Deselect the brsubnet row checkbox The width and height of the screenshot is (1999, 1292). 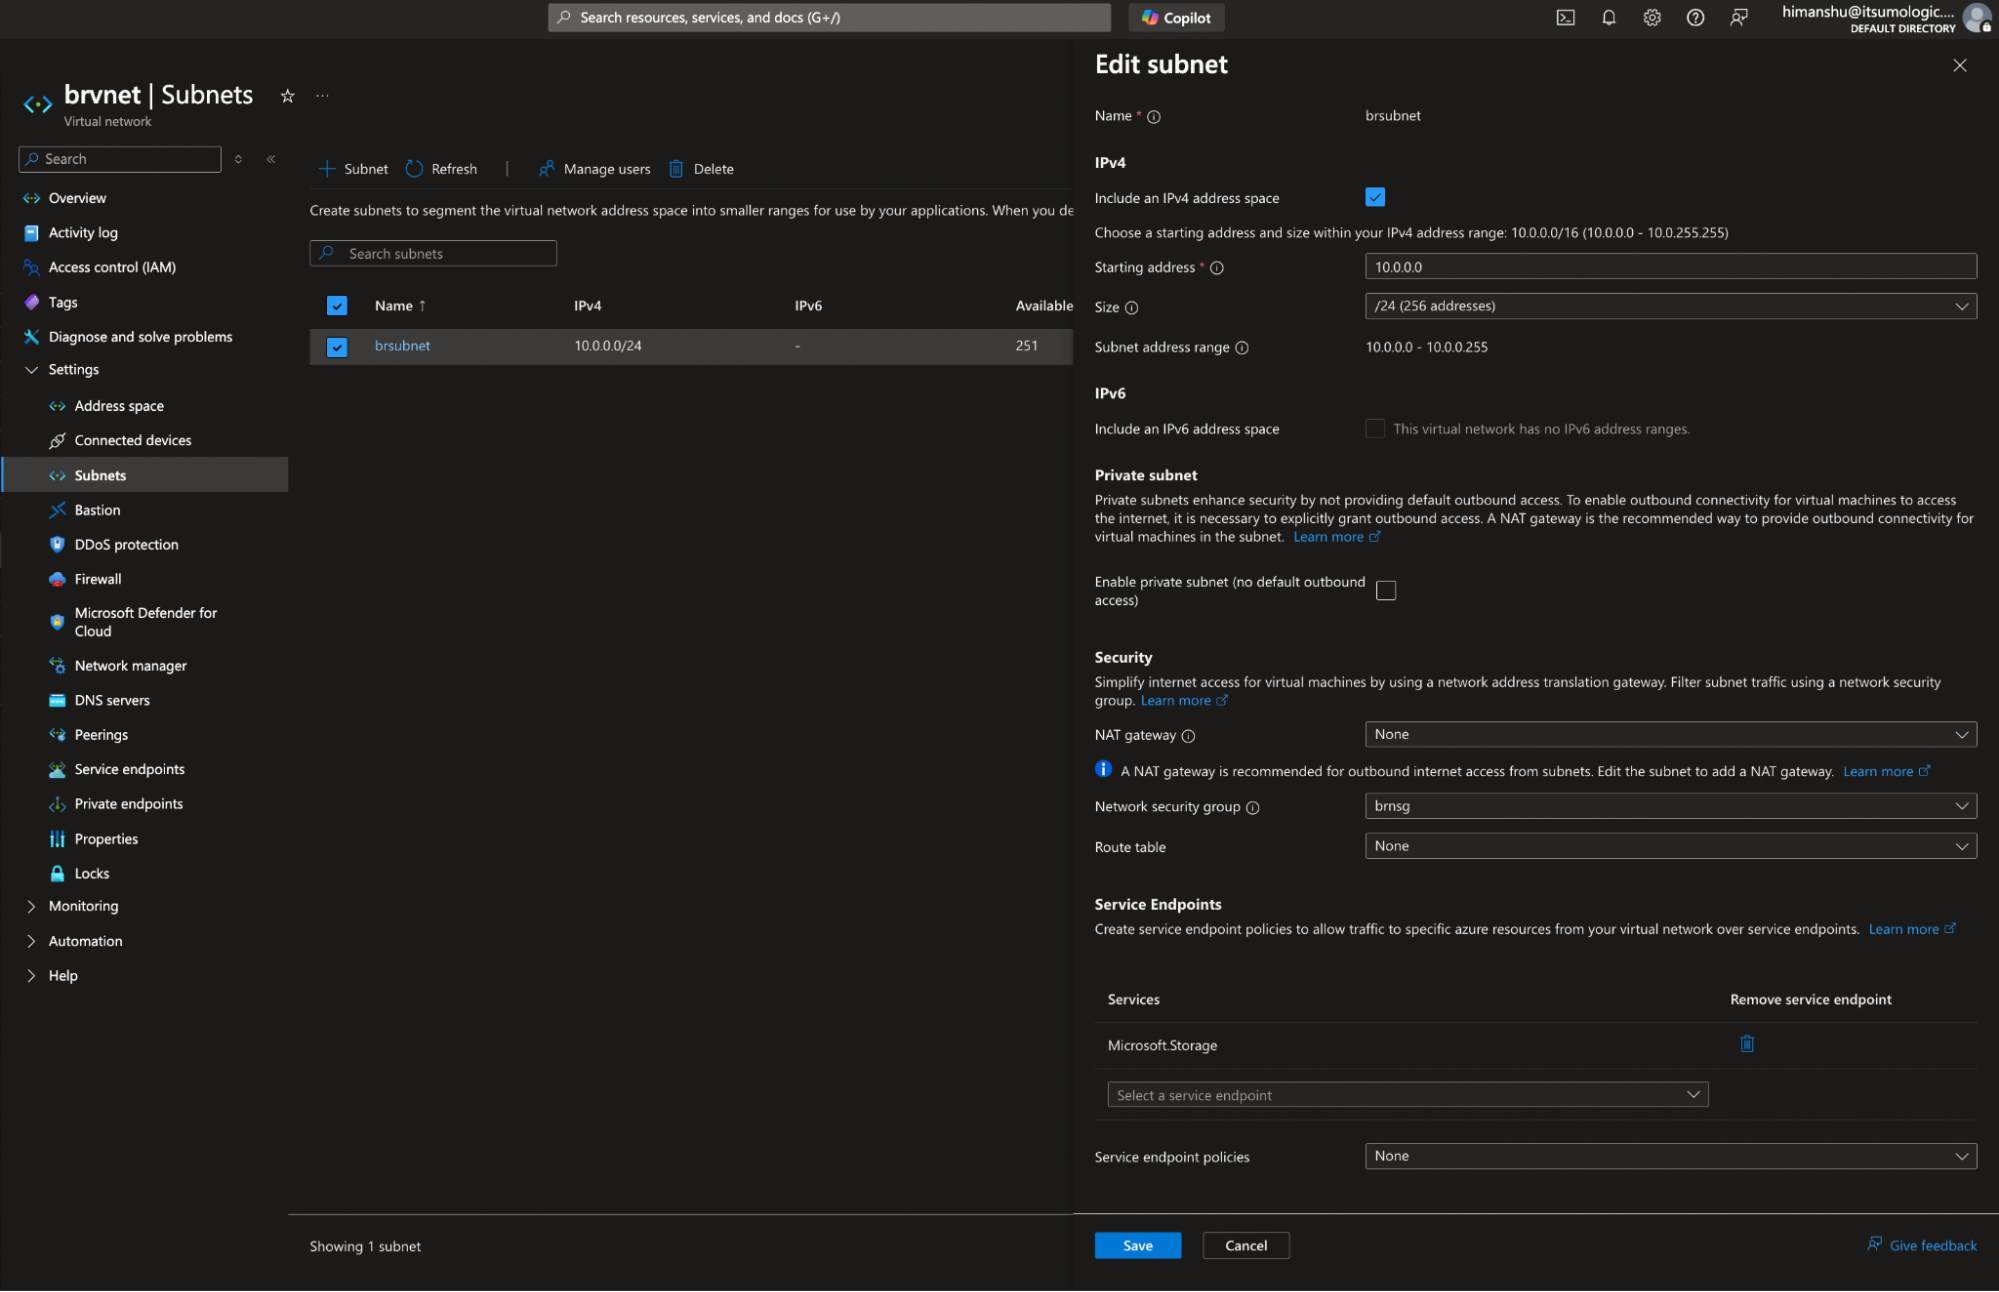[337, 345]
